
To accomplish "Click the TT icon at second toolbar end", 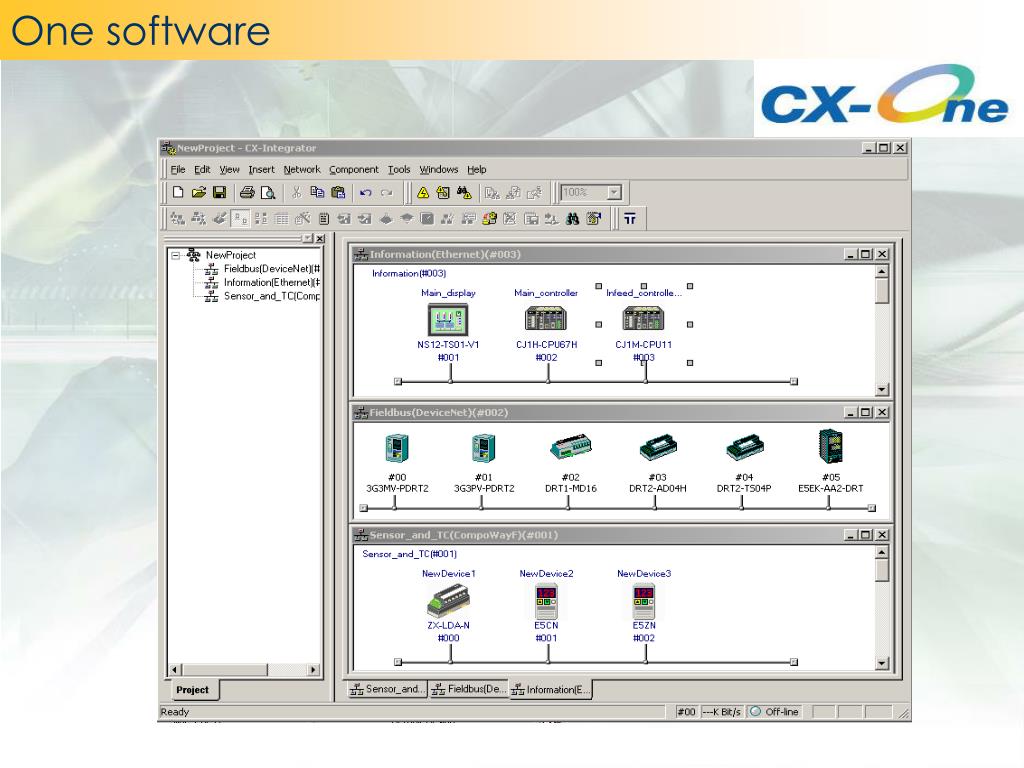I will (x=630, y=219).
